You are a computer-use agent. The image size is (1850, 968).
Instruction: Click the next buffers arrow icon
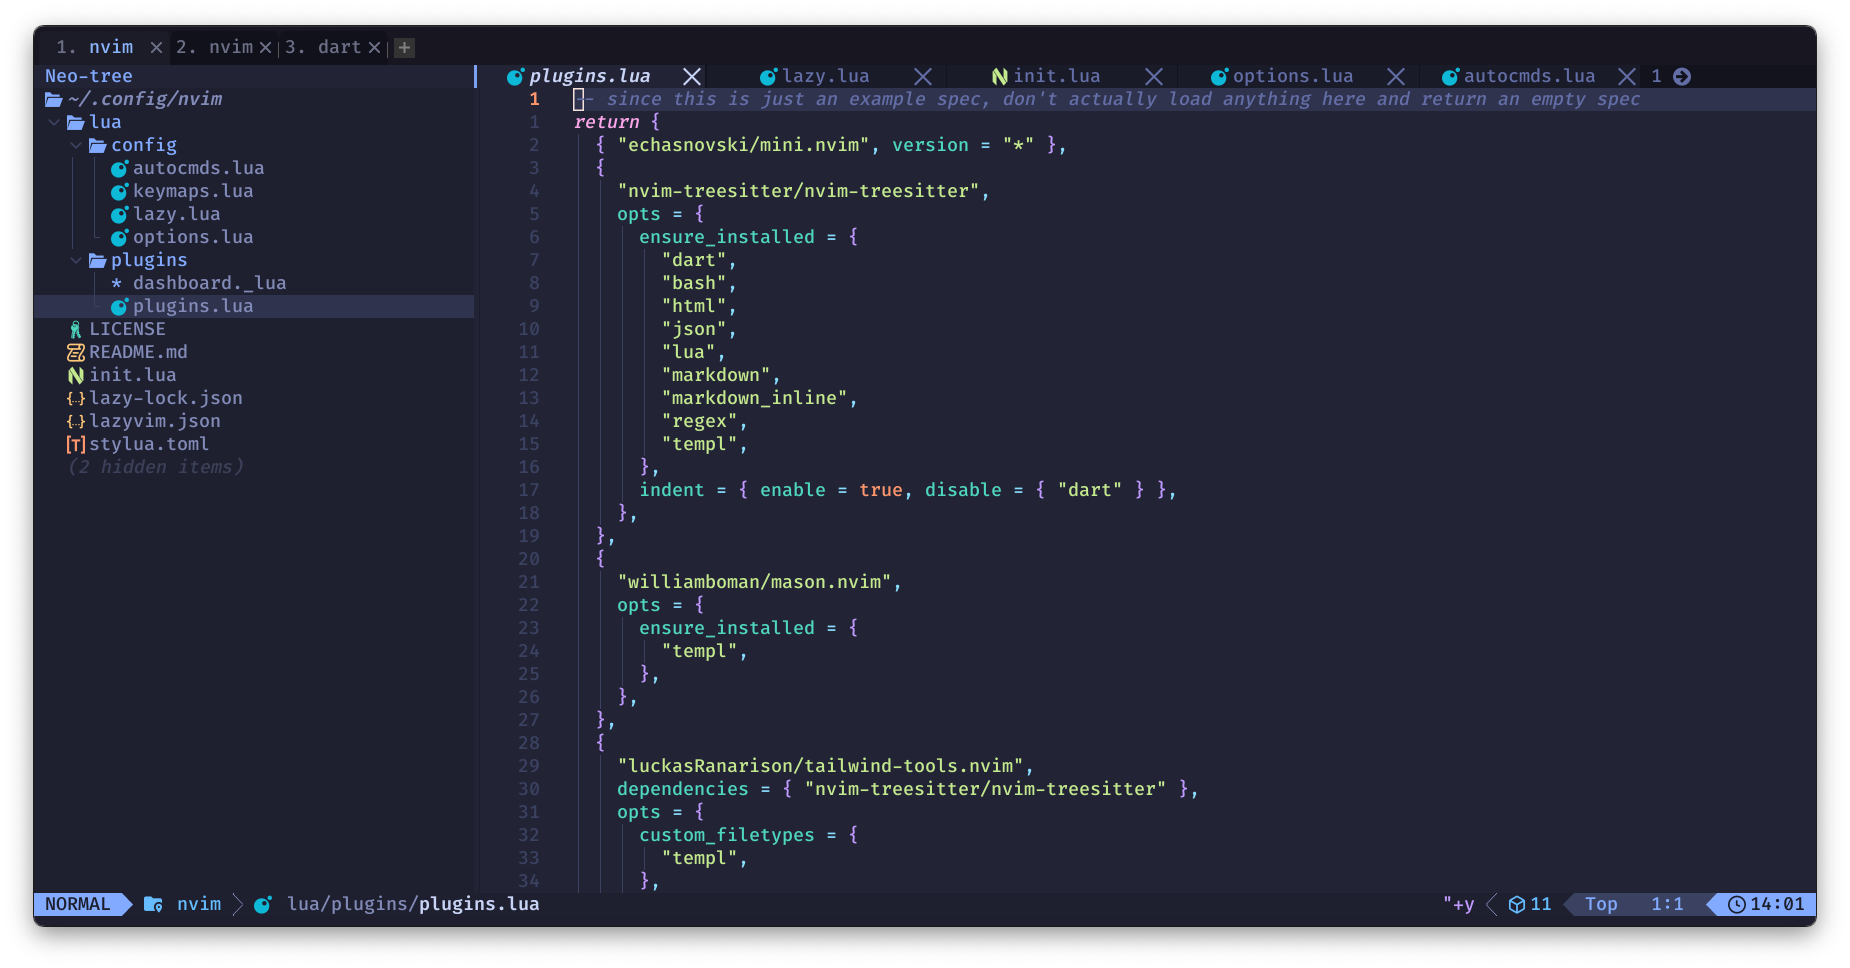(1682, 76)
